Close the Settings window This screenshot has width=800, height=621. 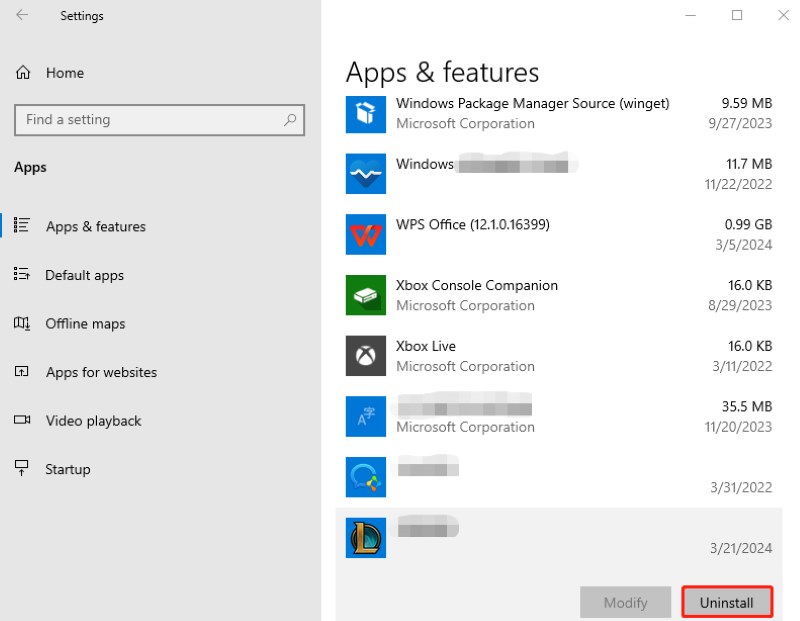pos(783,15)
